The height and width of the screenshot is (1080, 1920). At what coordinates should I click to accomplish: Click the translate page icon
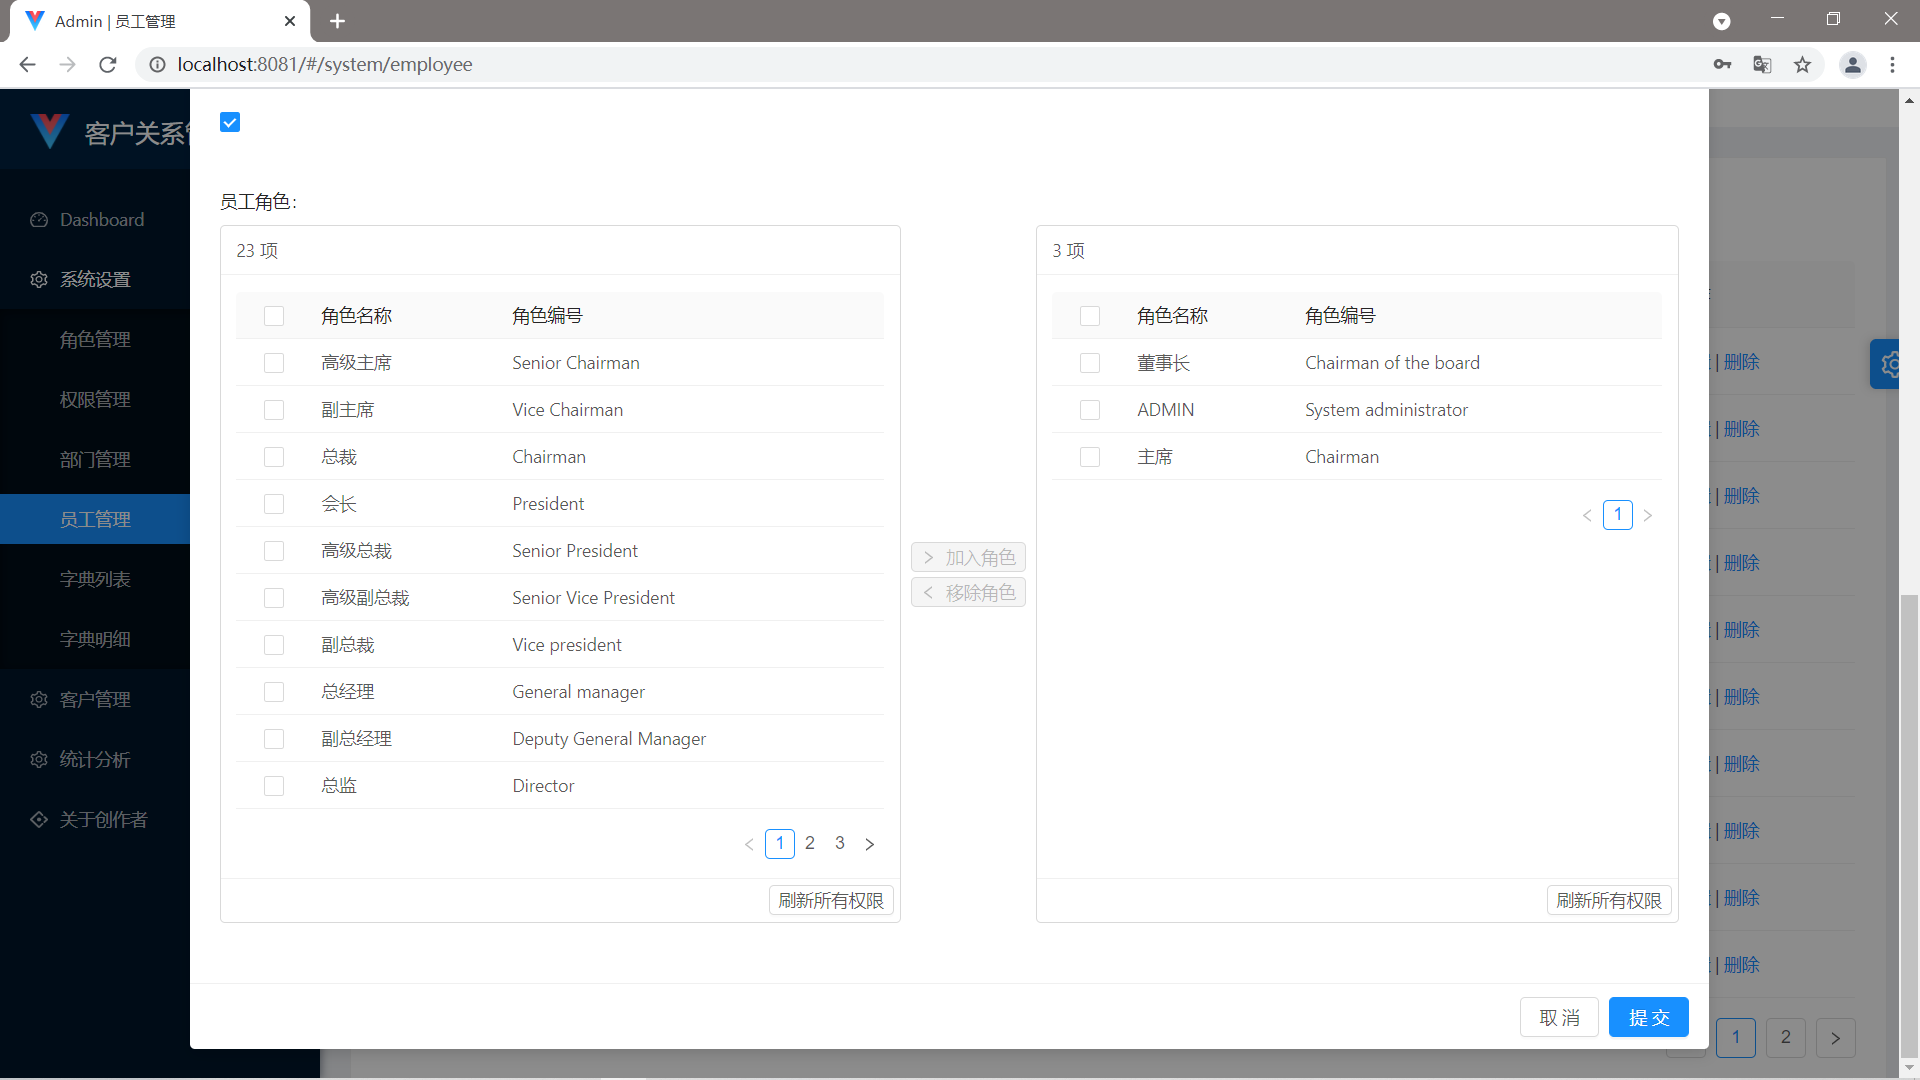1762,65
